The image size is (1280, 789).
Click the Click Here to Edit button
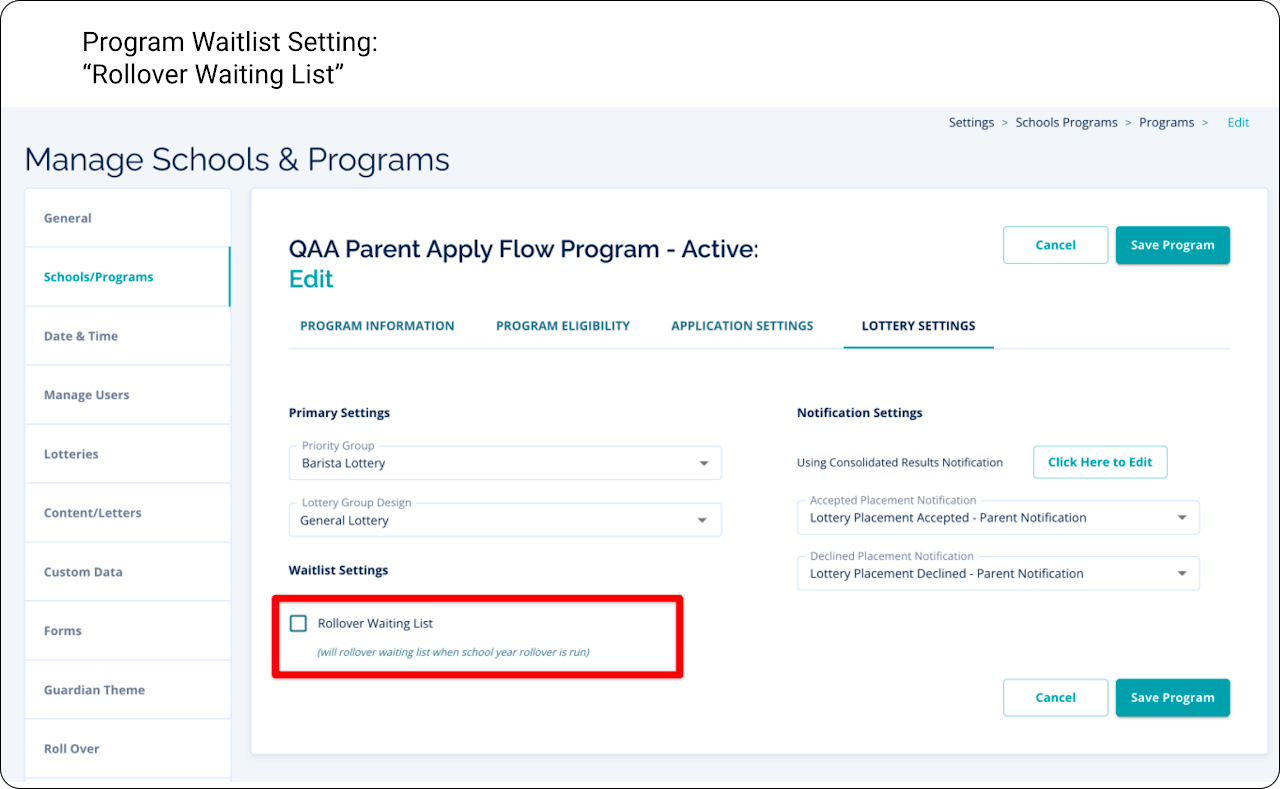(x=1100, y=462)
